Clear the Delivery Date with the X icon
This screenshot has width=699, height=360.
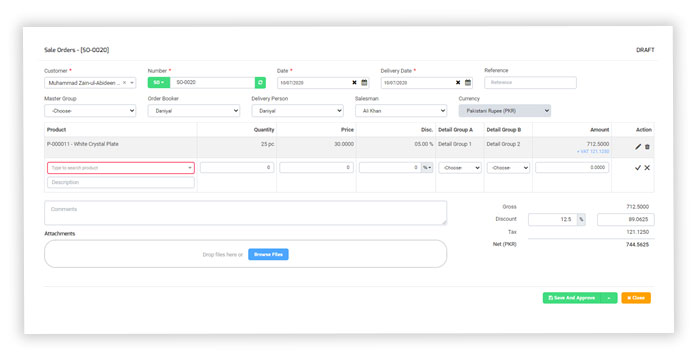point(458,82)
